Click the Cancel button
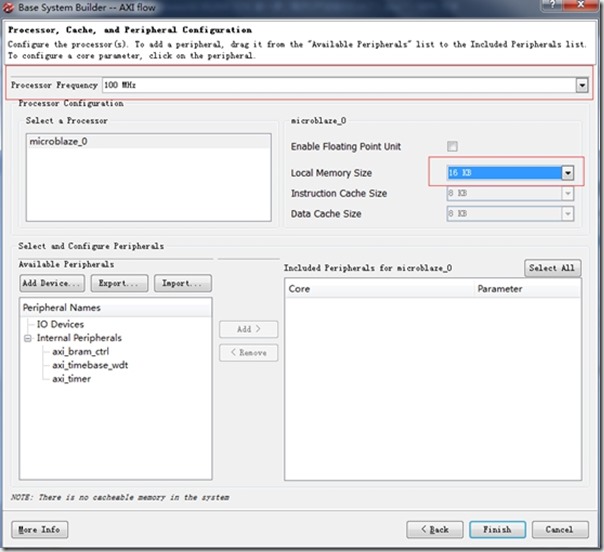Viewport: 604px width, 552px height. point(560,530)
